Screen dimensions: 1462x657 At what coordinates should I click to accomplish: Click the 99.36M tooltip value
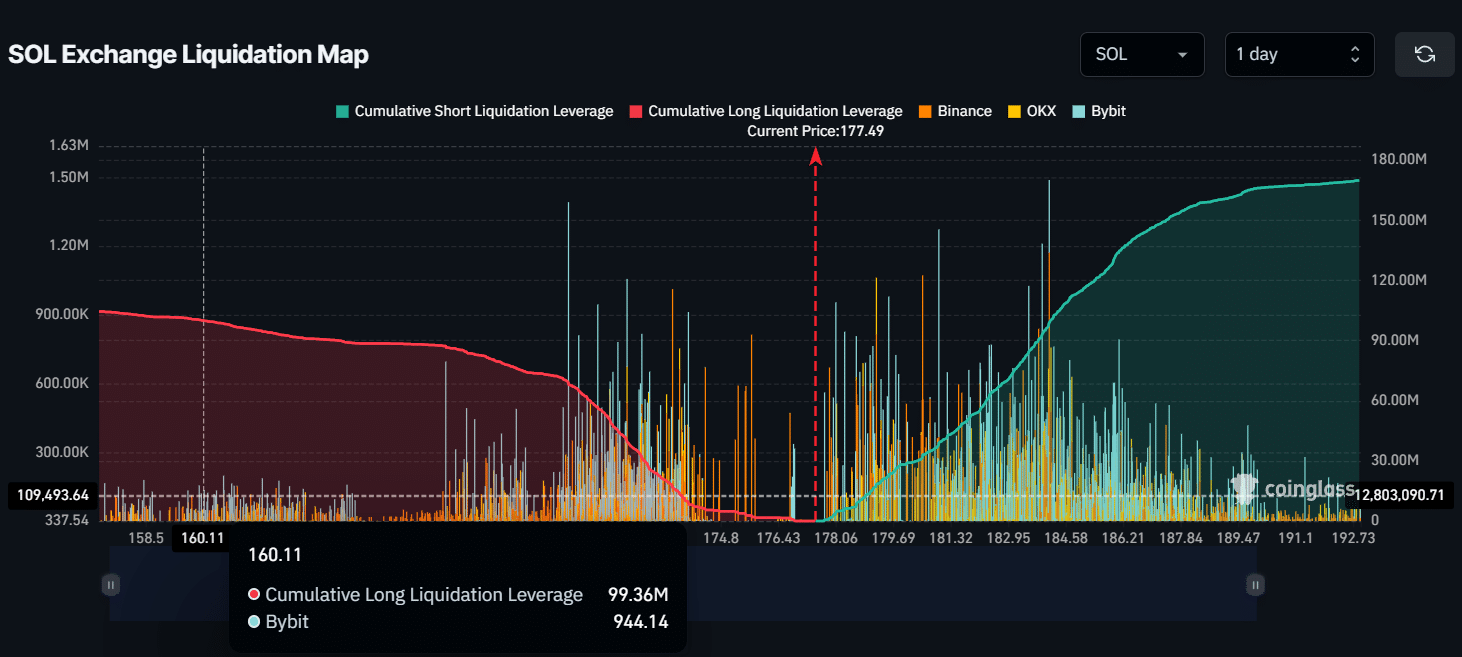pos(638,594)
